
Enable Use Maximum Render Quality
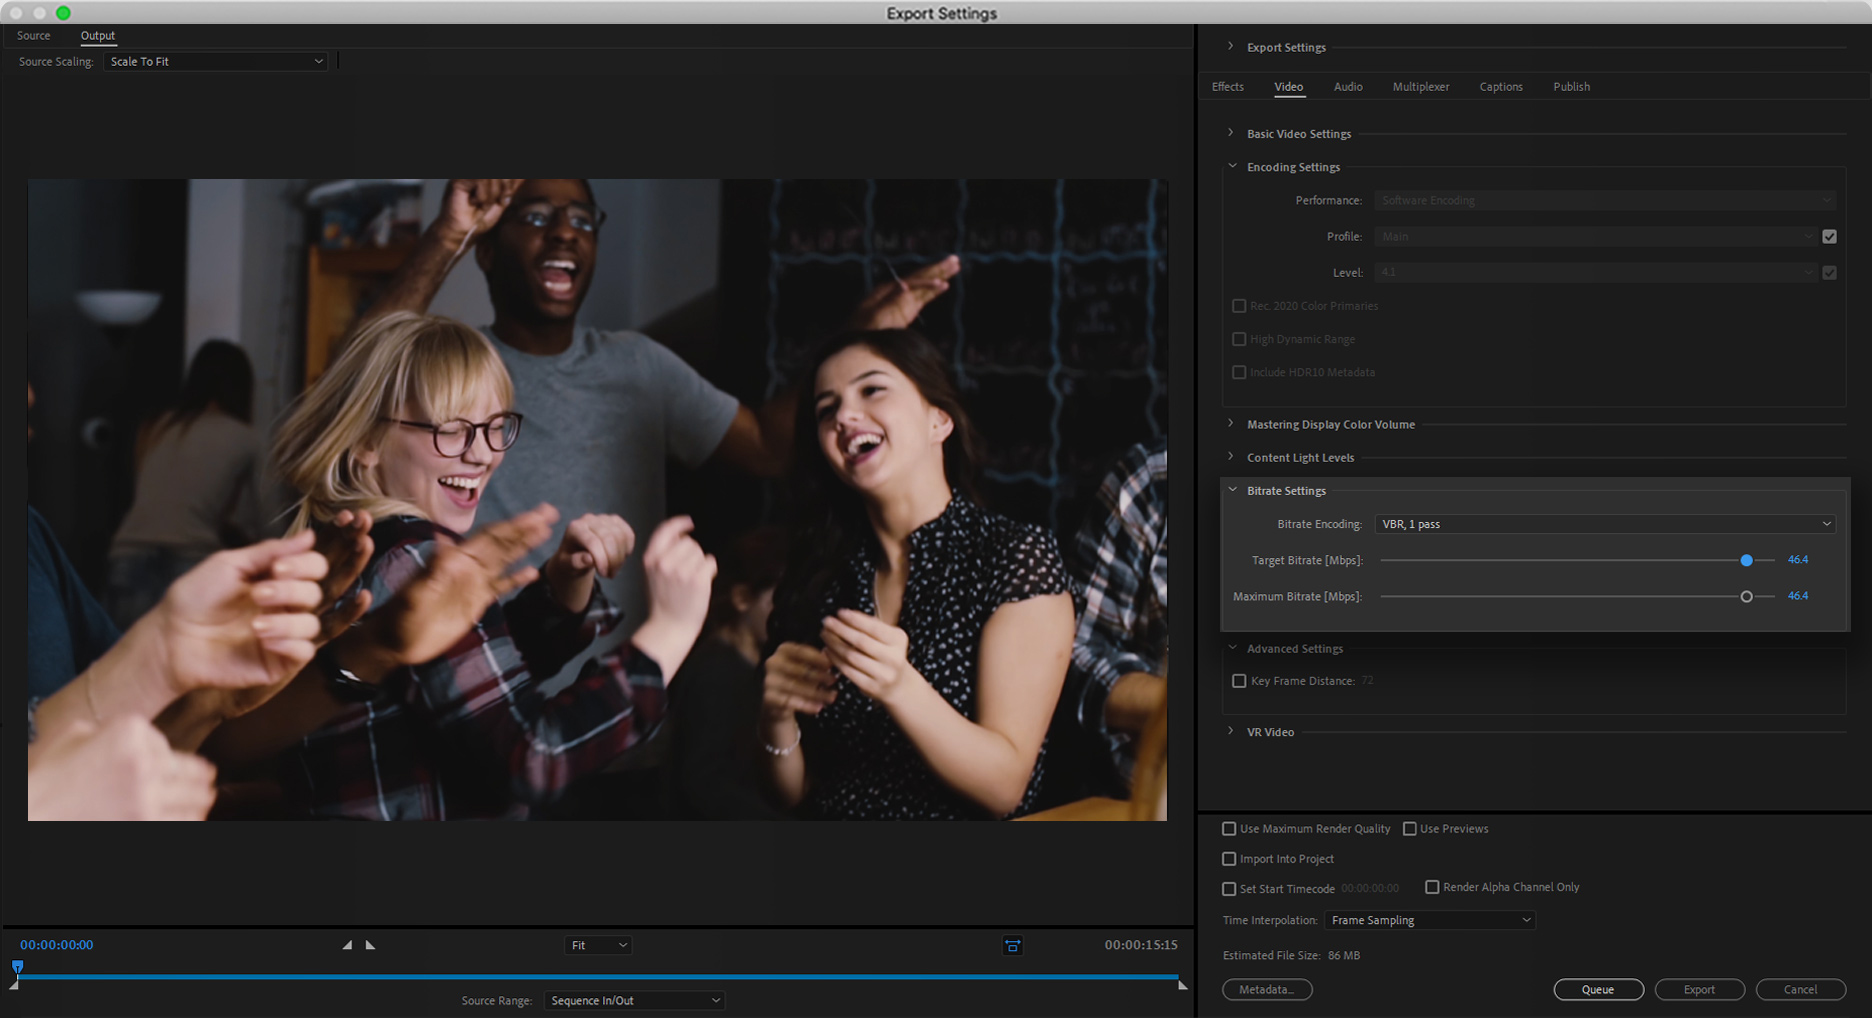point(1229,829)
